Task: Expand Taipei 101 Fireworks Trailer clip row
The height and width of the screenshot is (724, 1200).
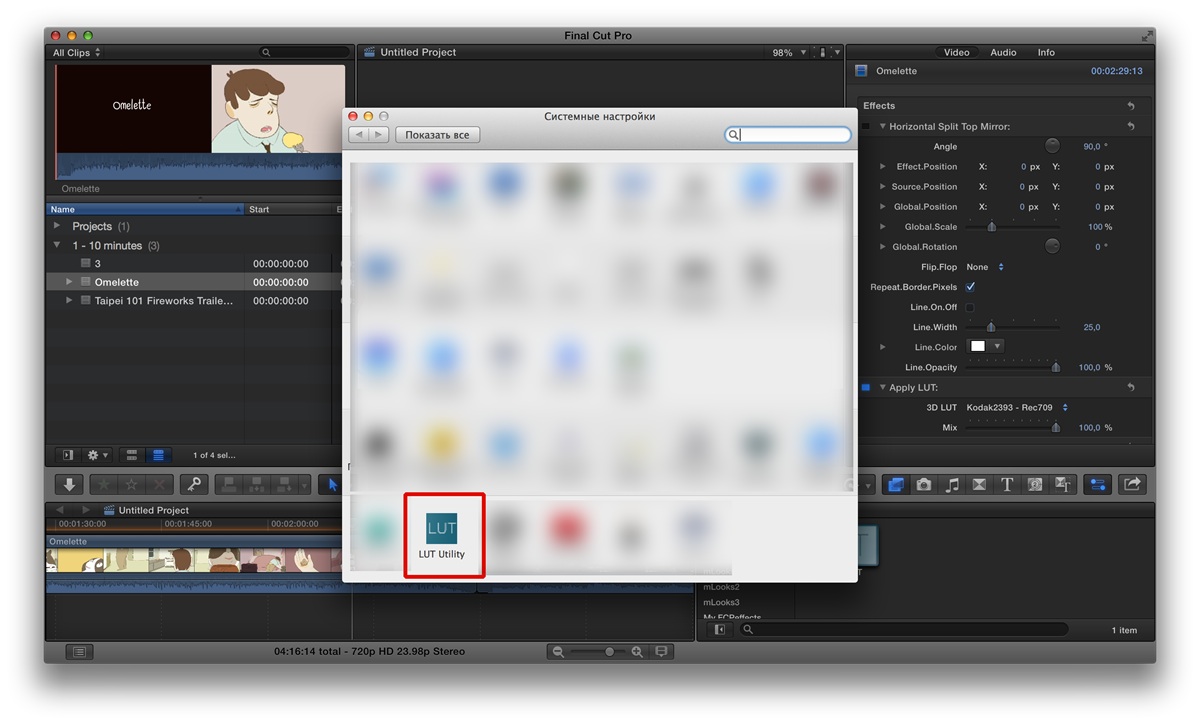Action: coord(69,300)
